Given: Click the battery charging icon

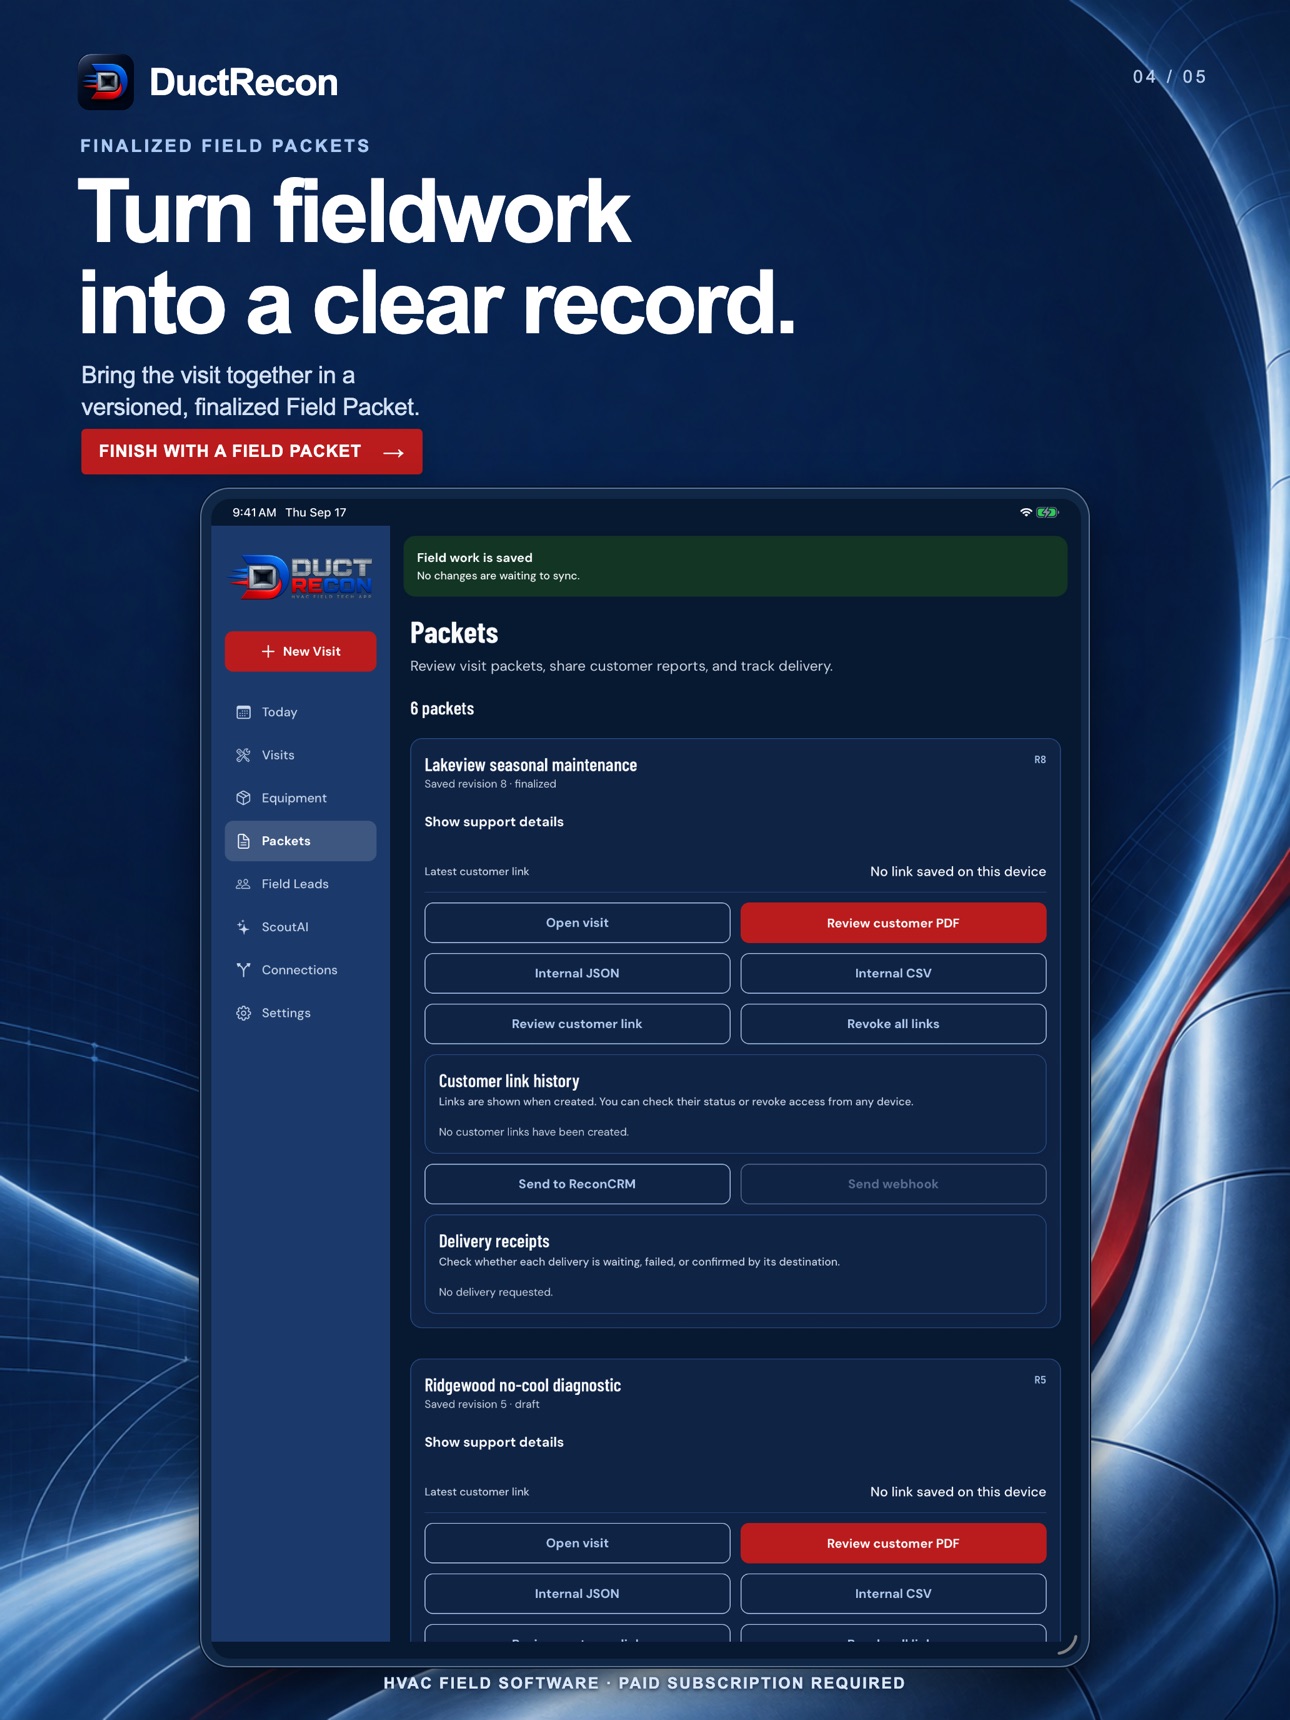Looking at the screenshot, I should coord(1047,512).
